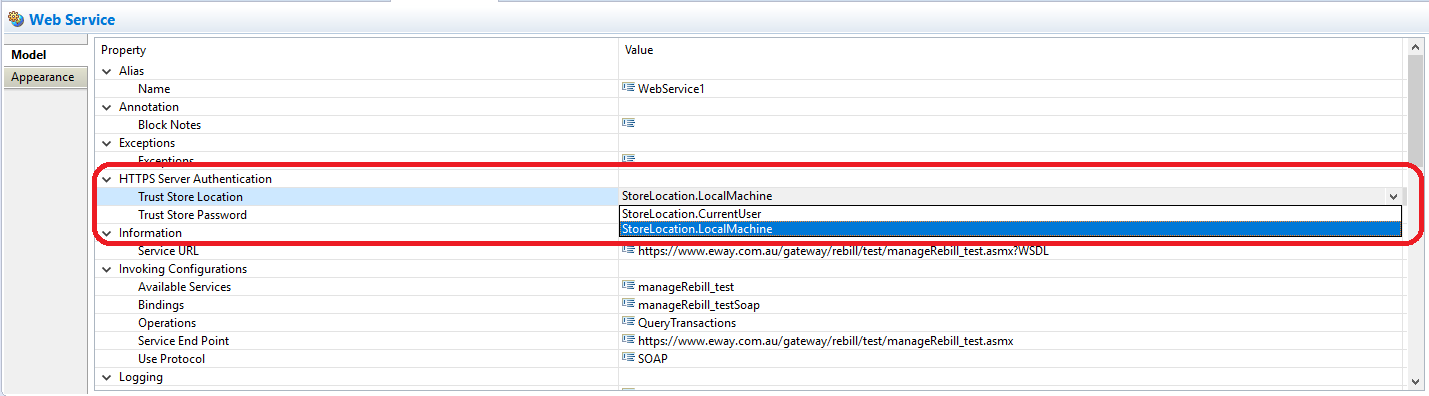The height and width of the screenshot is (396, 1429).
Task: Switch to the Appearance tab
Action: pyautogui.click(x=43, y=77)
